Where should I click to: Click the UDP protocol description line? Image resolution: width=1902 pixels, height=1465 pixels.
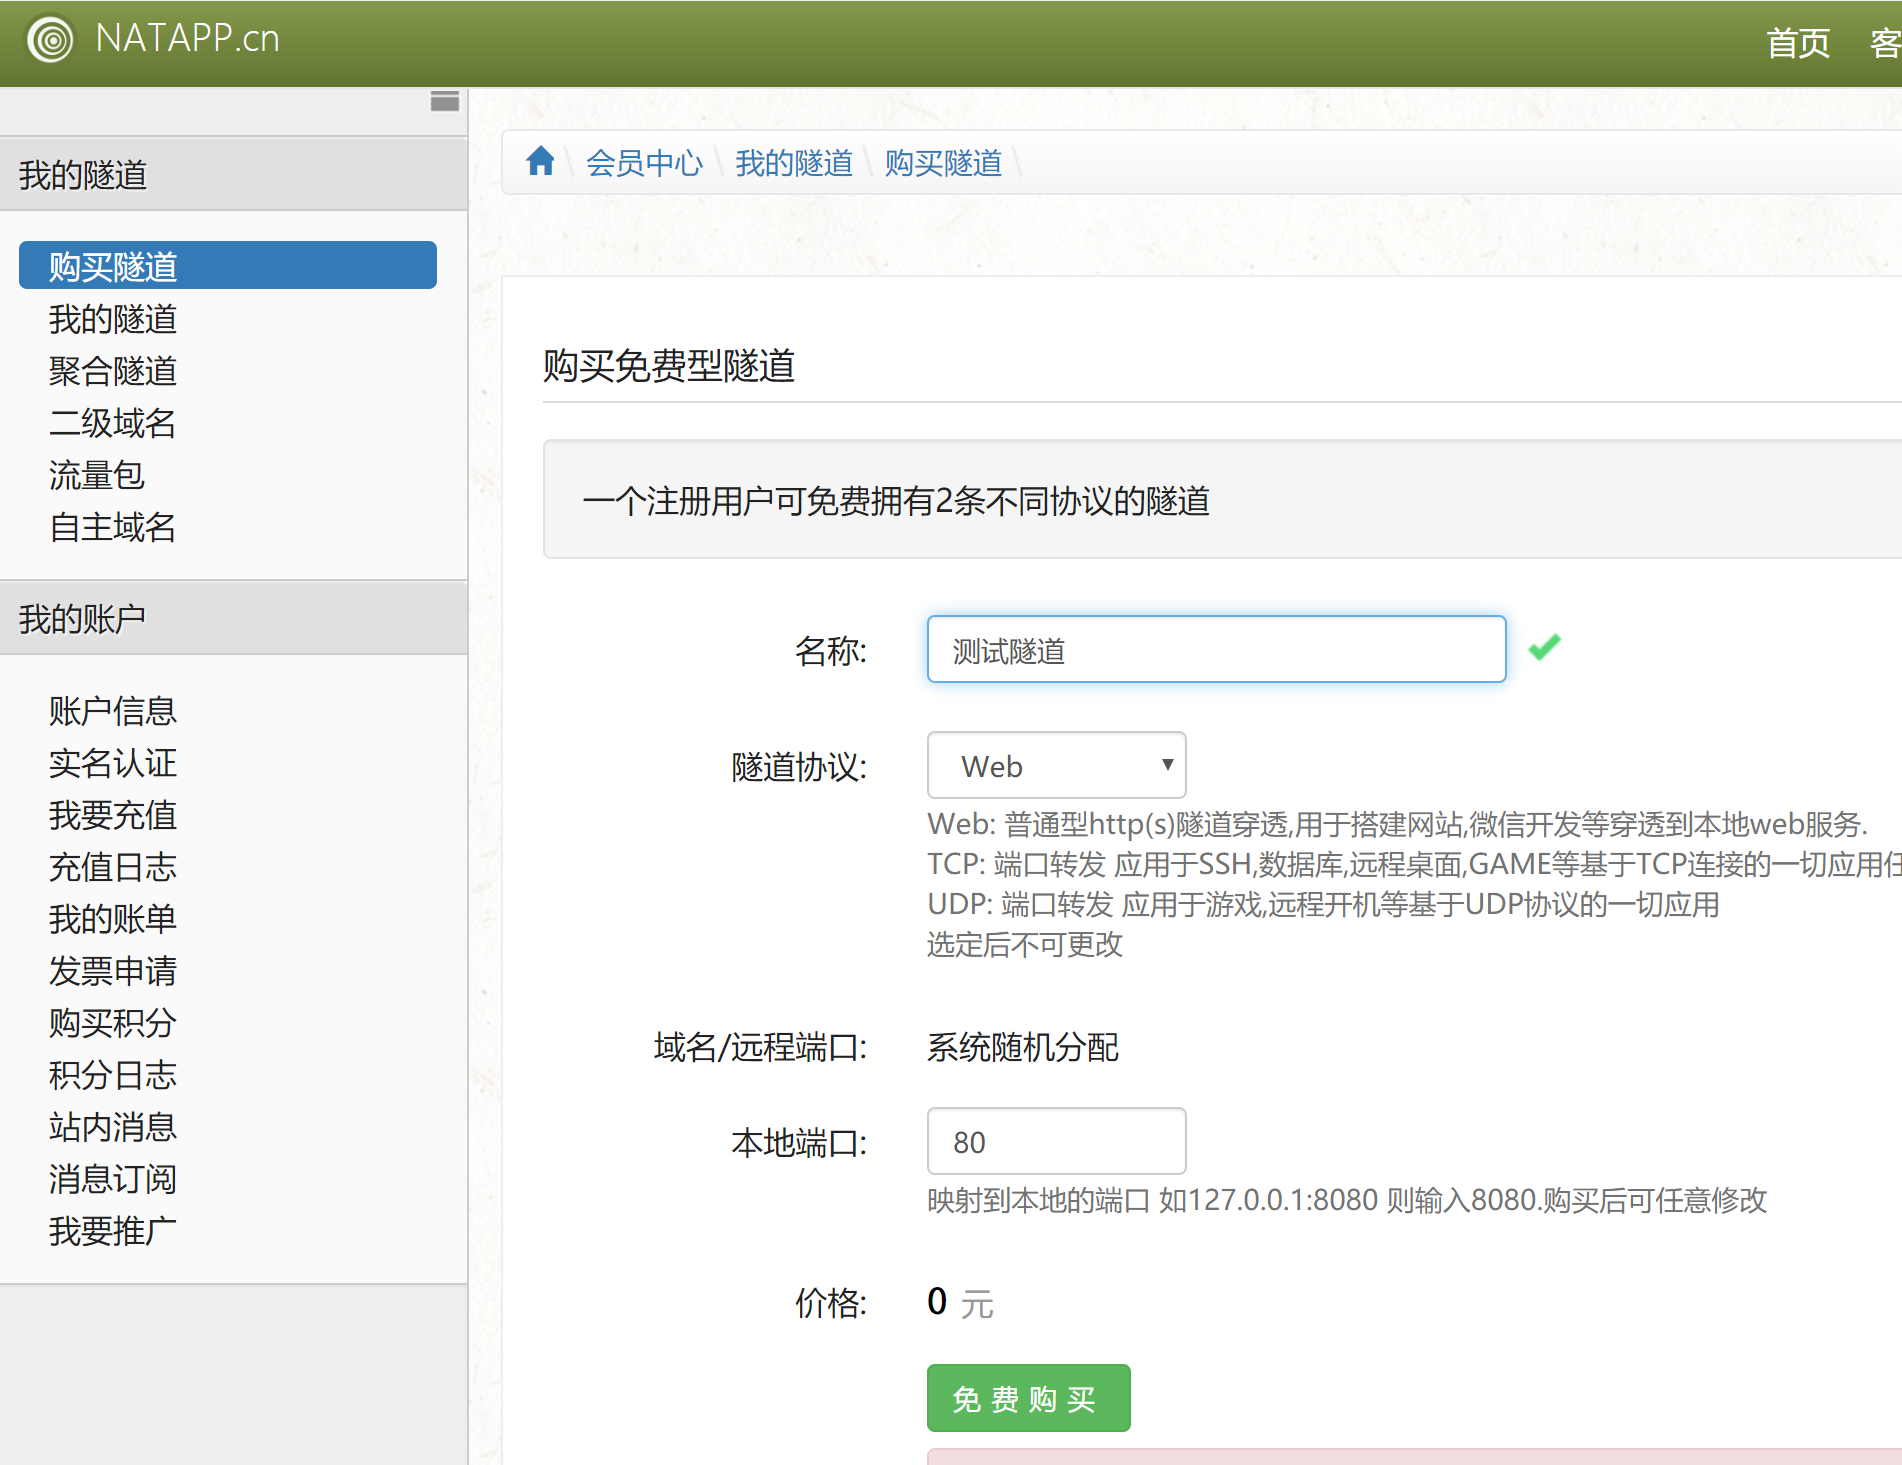[x=1323, y=905]
